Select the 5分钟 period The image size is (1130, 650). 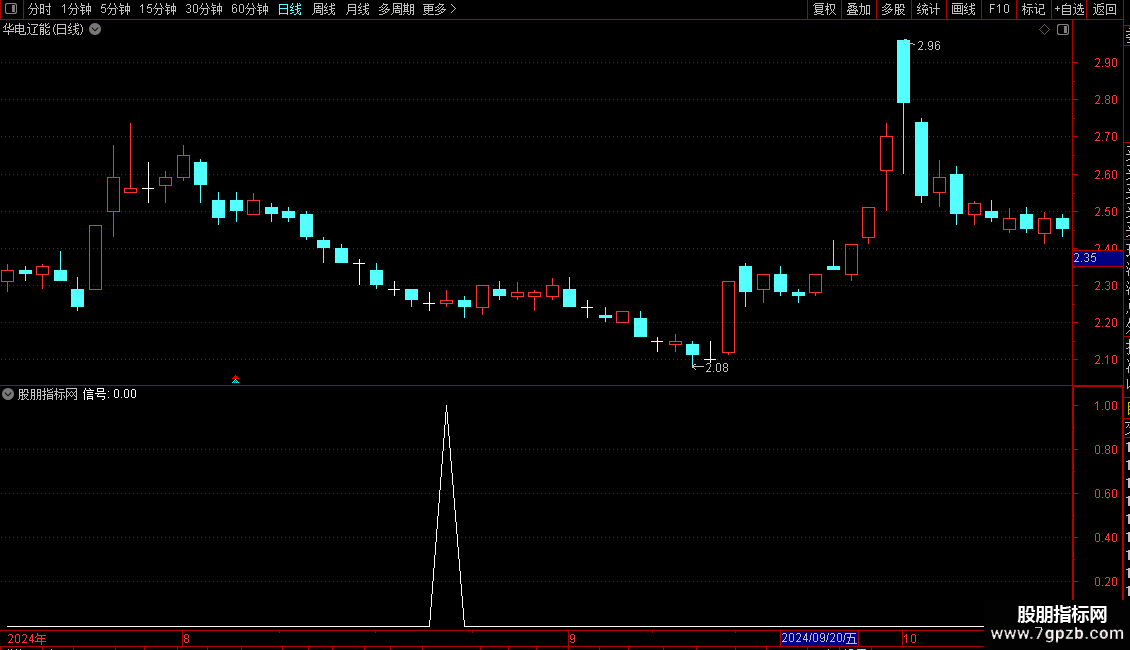point(115,9)
